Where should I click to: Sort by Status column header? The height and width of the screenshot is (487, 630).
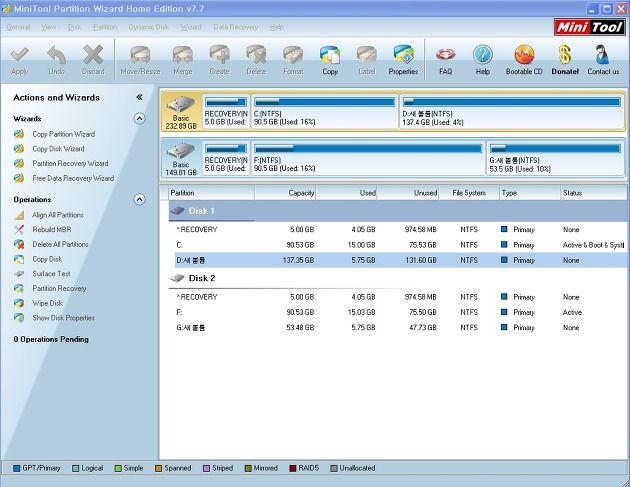tap(594, 193)
